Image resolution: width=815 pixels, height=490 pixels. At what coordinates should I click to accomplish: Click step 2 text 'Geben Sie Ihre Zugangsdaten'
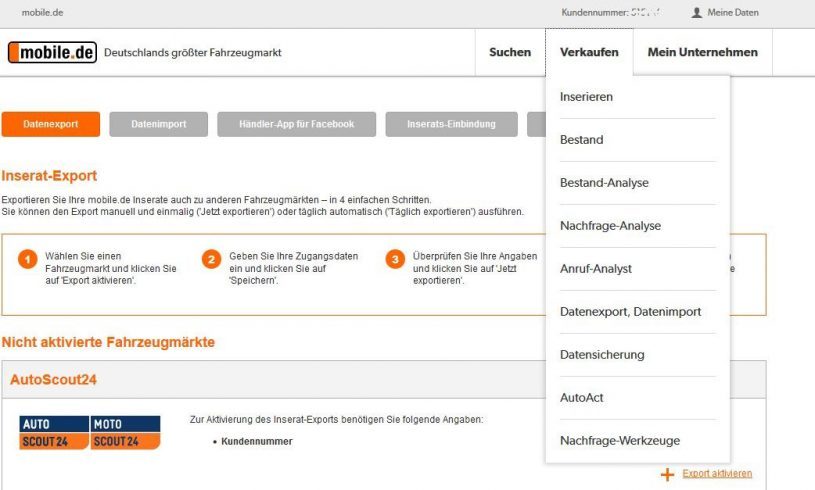point(294,268)
